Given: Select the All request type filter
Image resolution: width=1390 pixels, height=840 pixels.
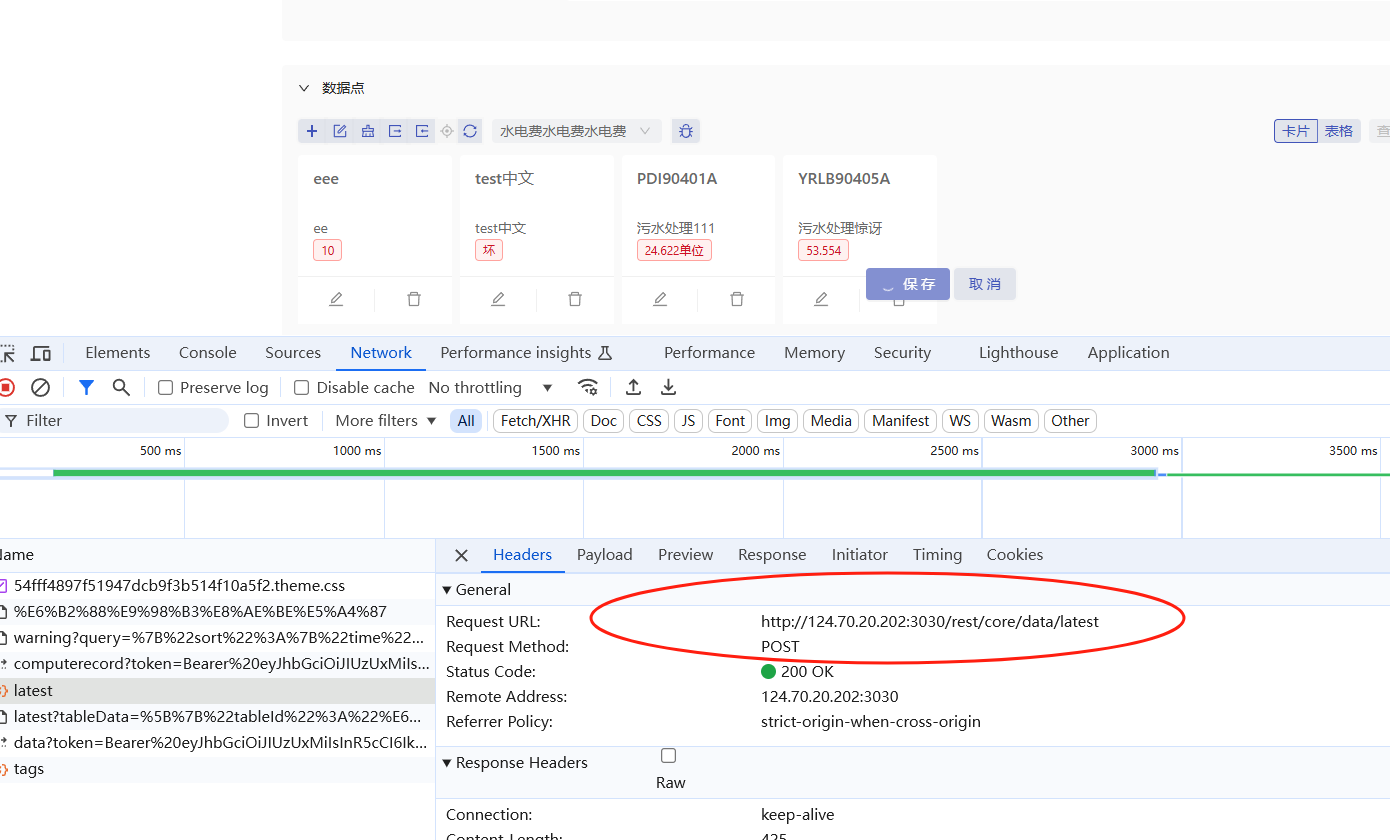Looking at the screenshot, I should tap(466, 421).
